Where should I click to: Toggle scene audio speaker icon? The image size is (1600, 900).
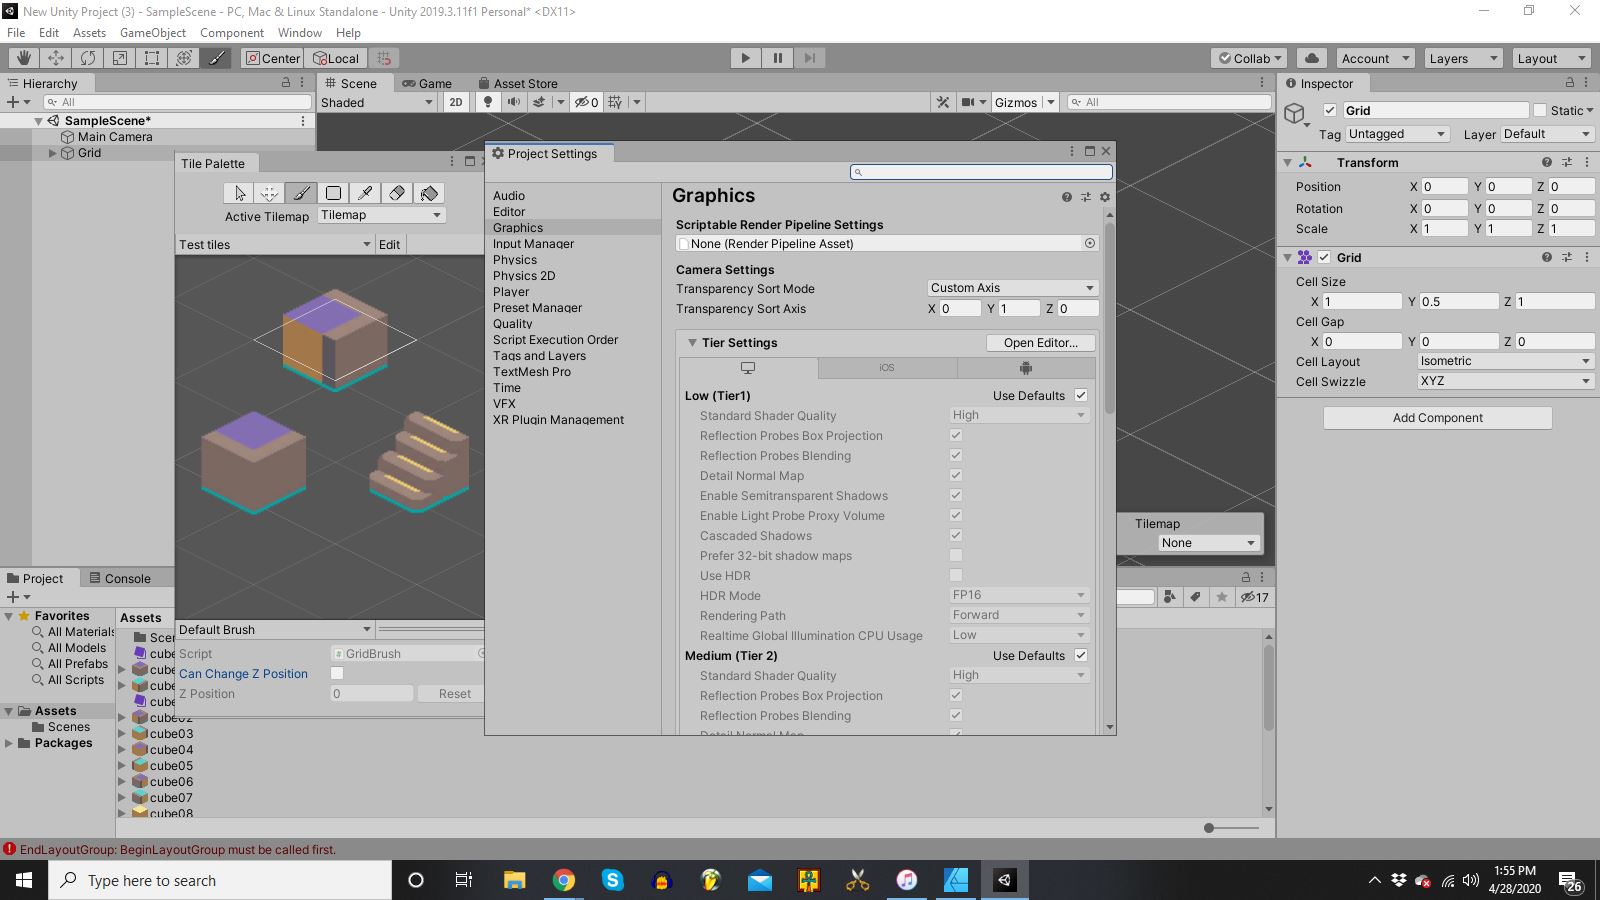pos(513,102)
